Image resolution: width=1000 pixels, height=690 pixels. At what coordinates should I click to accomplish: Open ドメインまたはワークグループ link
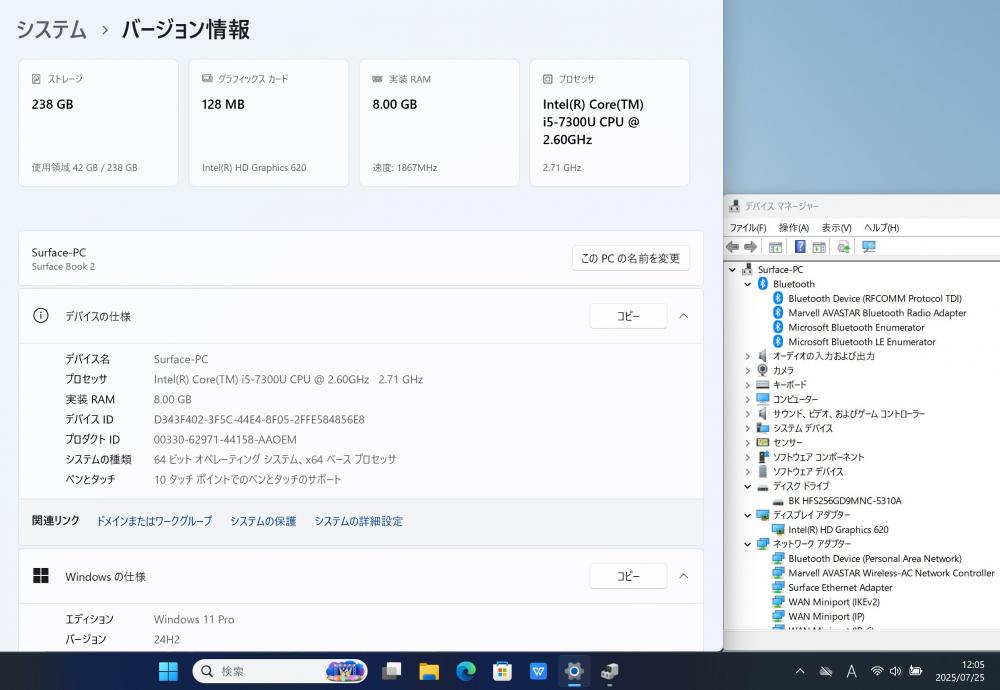[154, 521]
